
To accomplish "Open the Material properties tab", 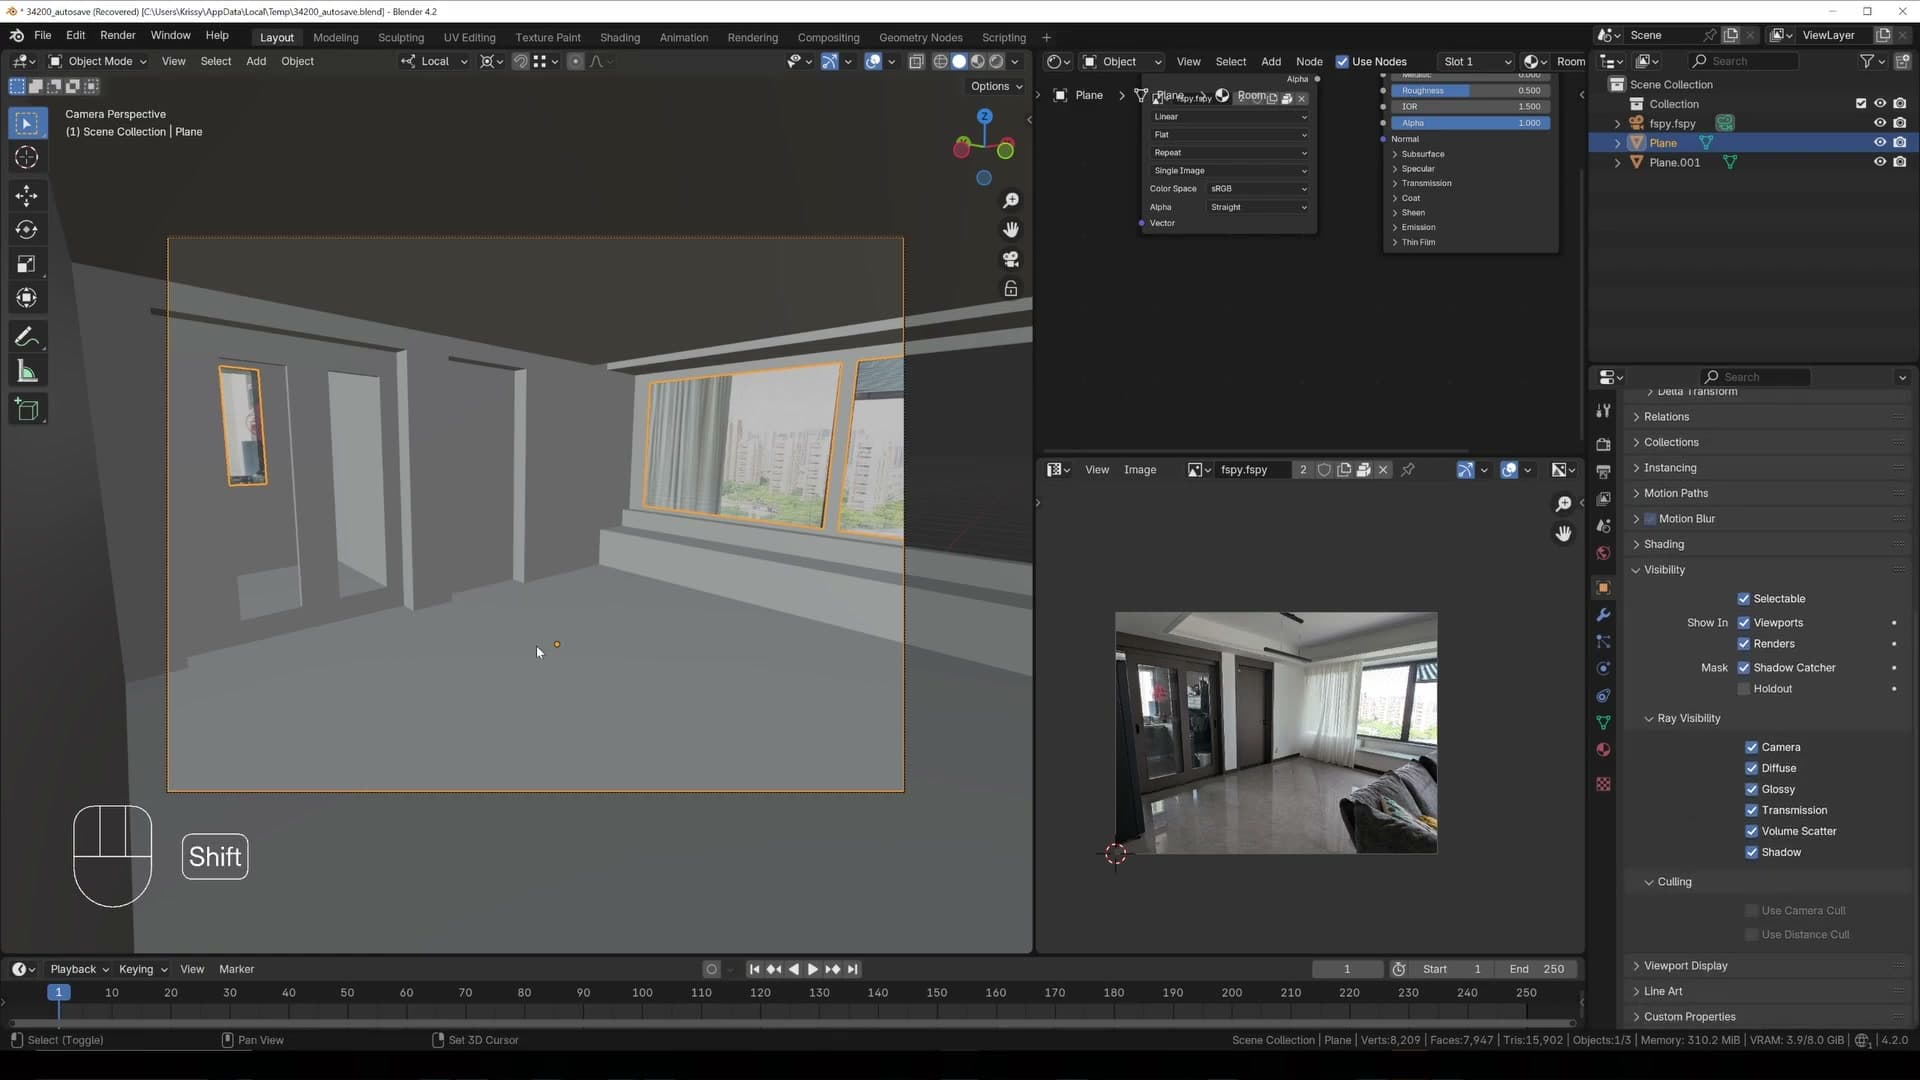I will tap(1604, 750).
